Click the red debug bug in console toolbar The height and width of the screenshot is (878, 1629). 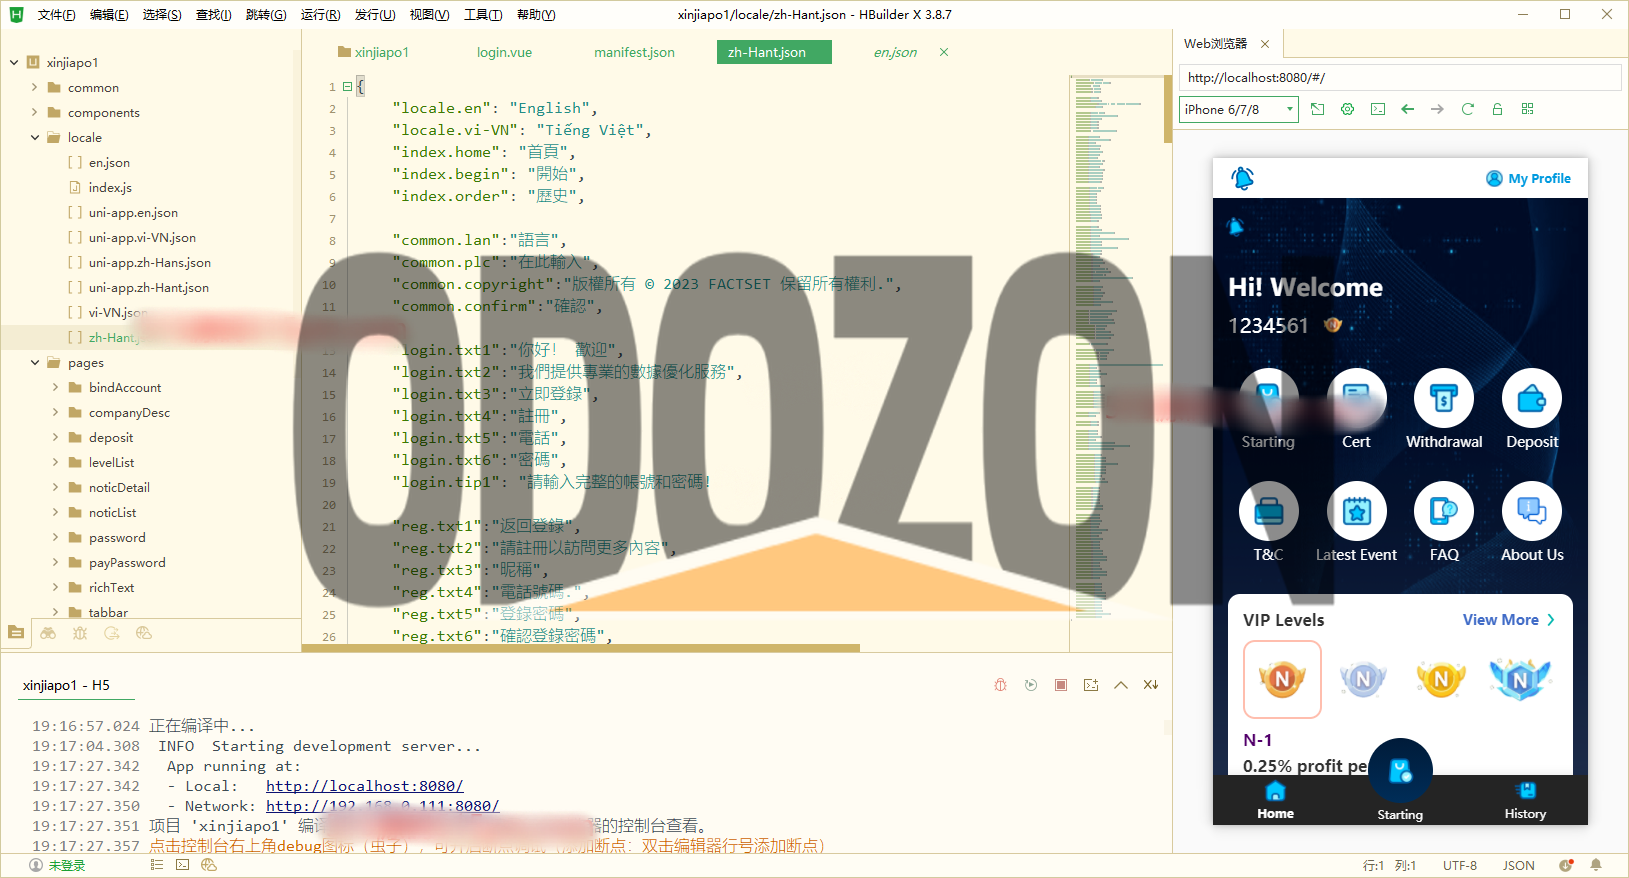[1000, 685]
